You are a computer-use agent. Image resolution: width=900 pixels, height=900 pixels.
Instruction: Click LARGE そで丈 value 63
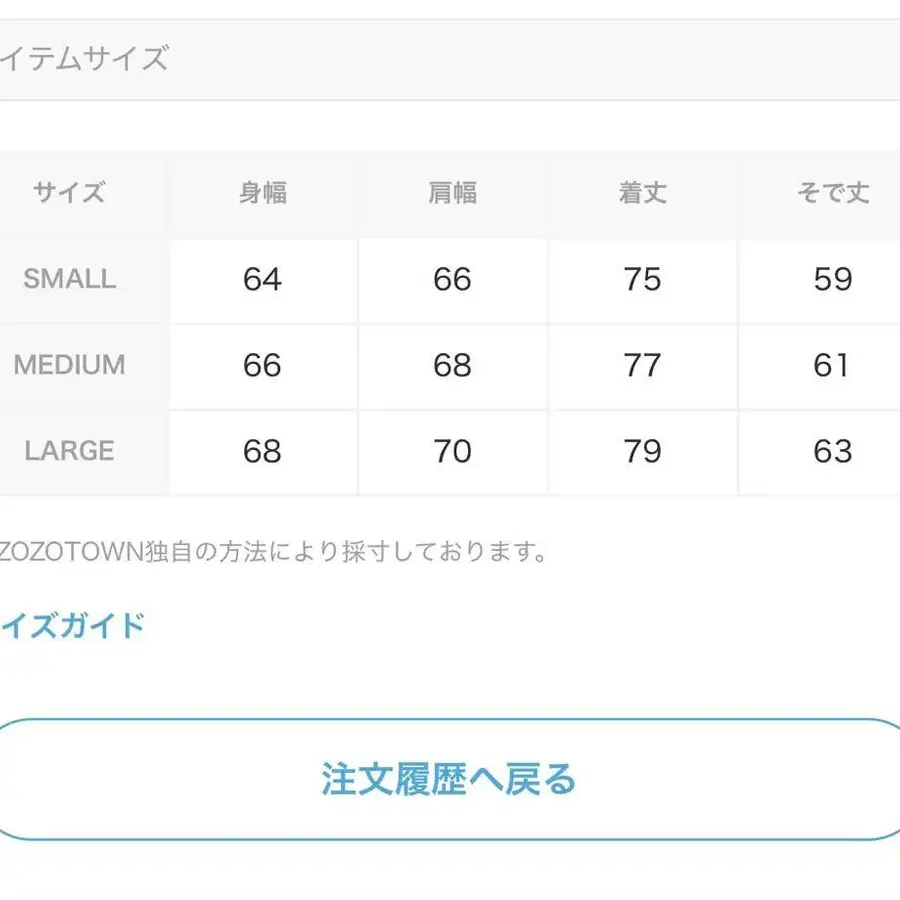coord(832,451)
